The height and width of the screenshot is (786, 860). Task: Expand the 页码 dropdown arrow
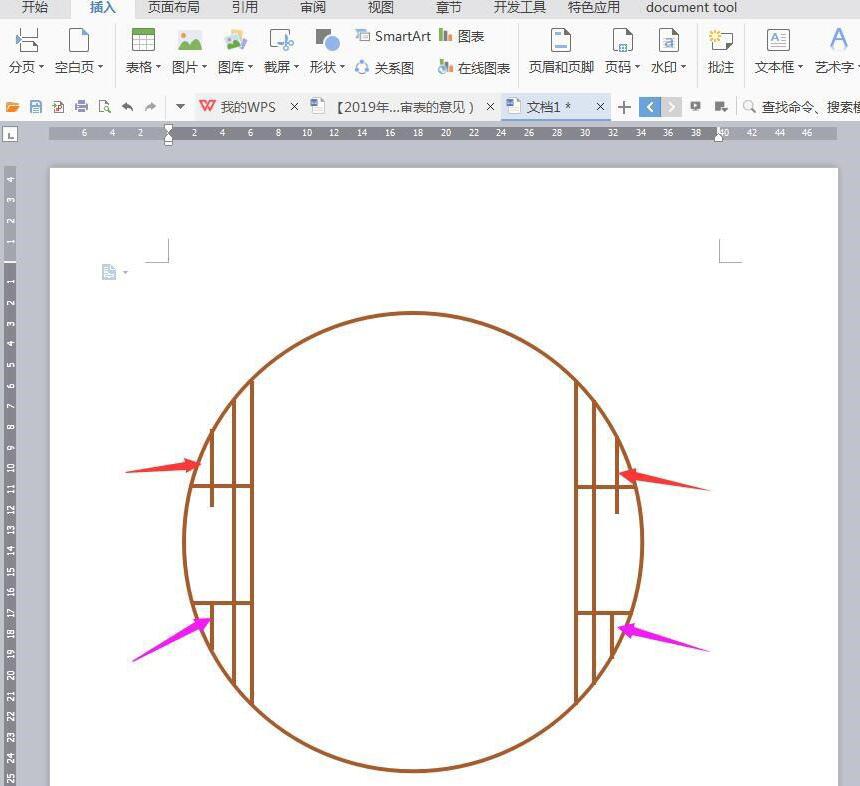click(637, 67)
